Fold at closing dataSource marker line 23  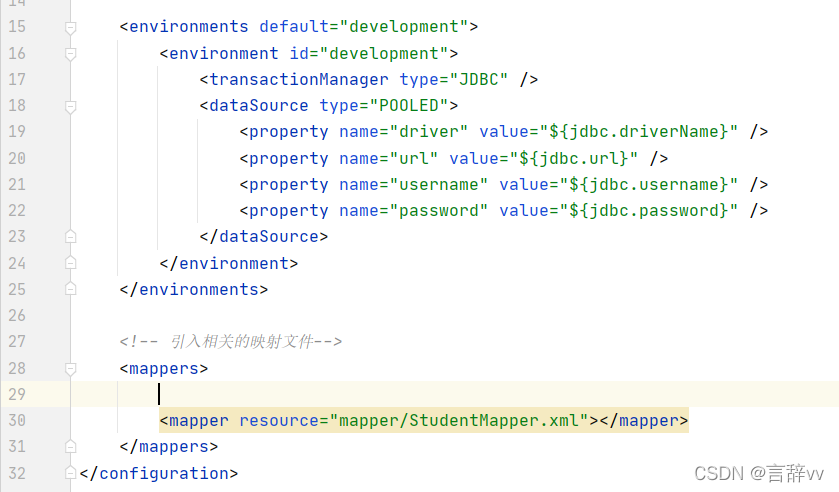pos(70,236)
